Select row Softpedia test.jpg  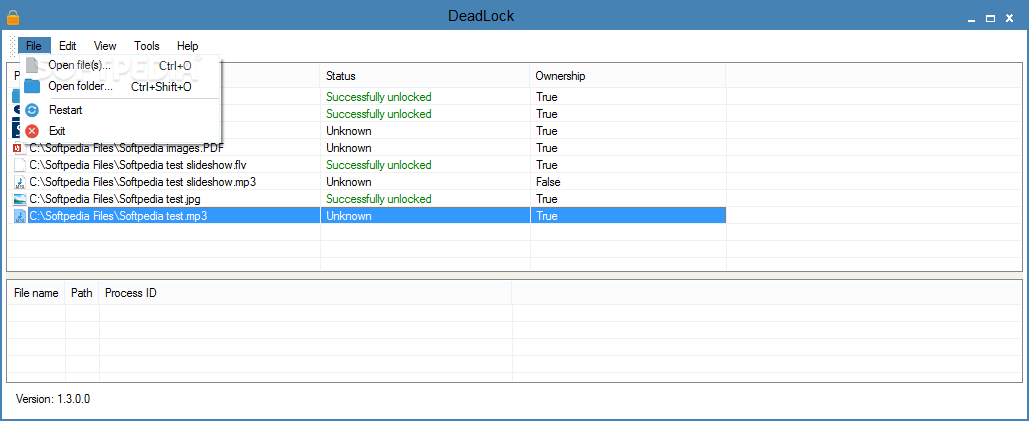(369, 199)
